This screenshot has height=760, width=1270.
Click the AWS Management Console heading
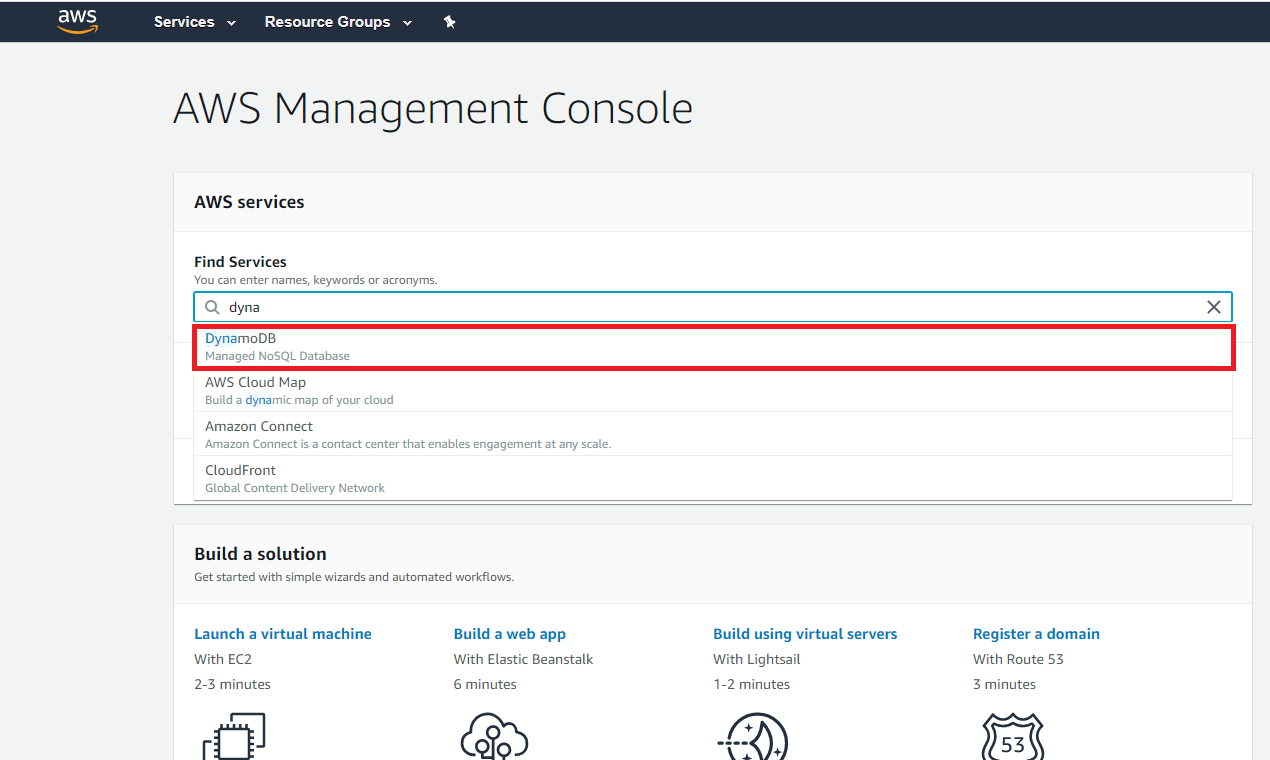[432, 108]
